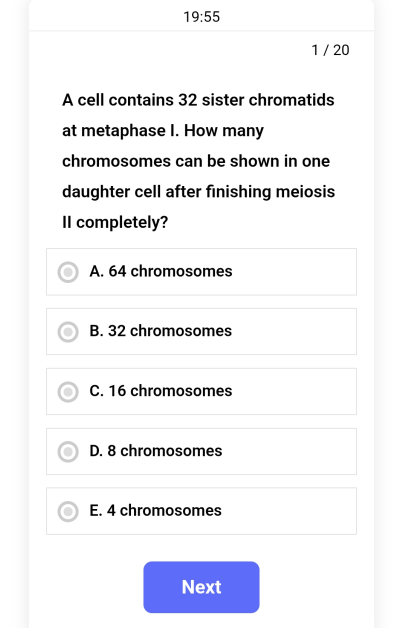Image resolution: width=401 pixels, height=628 pixels.
Task: Click the words "How many" in the question
Action: (x=224, y=131)
